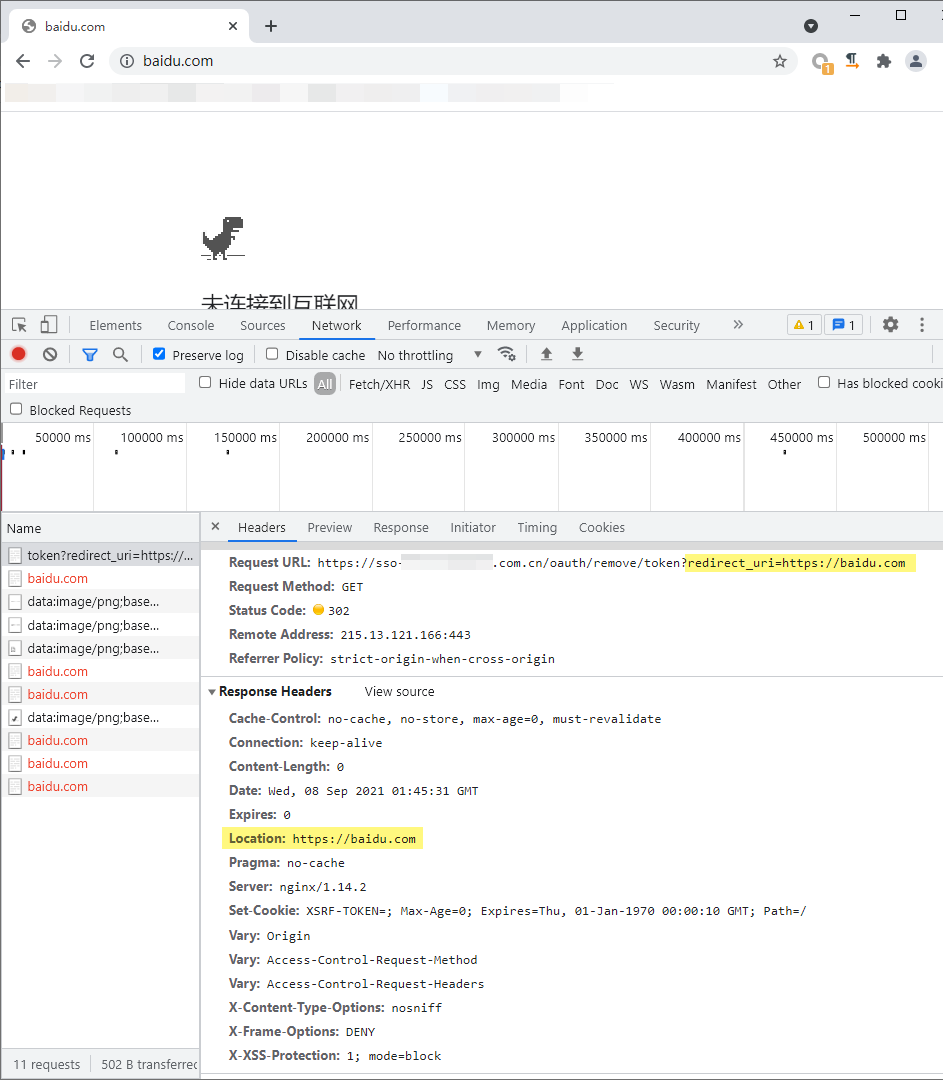Click the browser back arrow
943x1080 pixels.
pos(23,61)
